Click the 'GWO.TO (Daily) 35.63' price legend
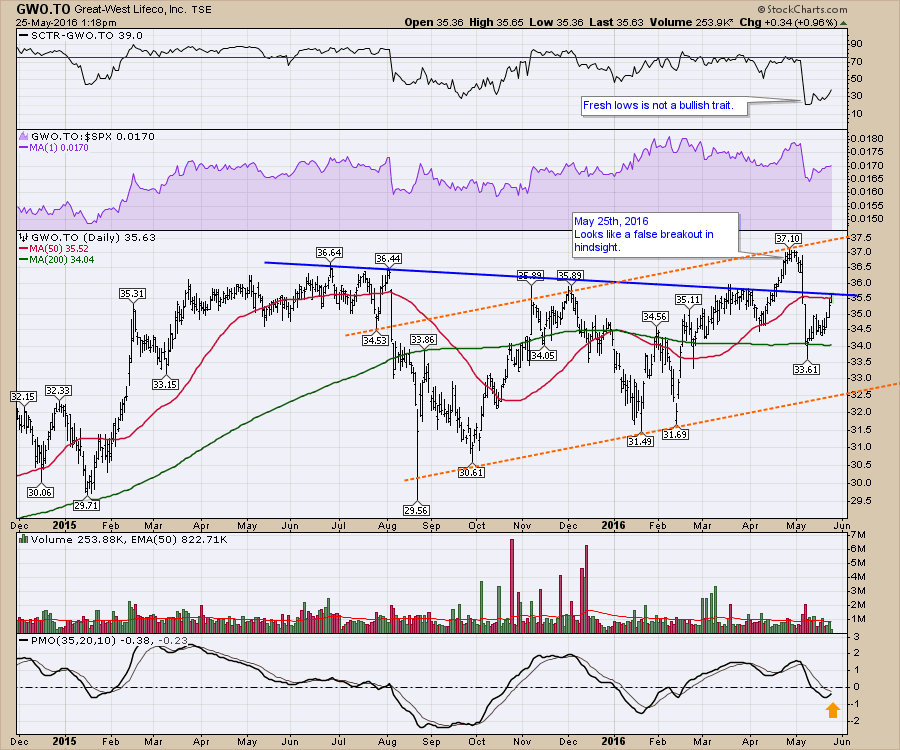Viewport: 900px width, 750px height. 87,238
